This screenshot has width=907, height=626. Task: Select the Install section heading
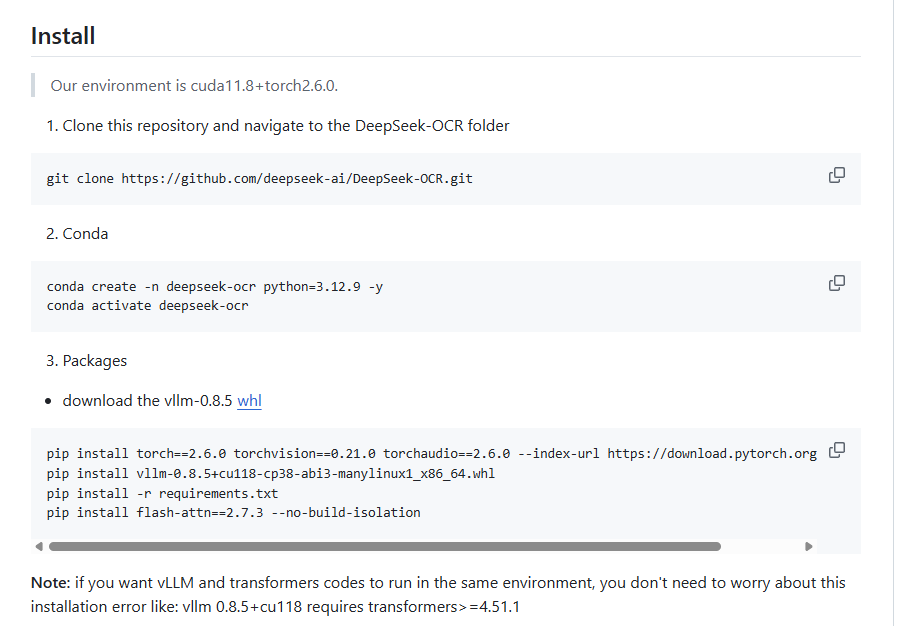62,34
